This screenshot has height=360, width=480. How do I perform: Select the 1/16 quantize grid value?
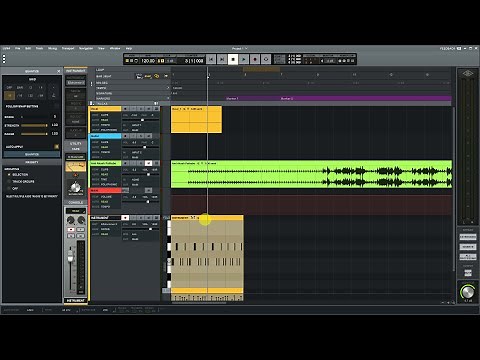(x=20, y=96)
